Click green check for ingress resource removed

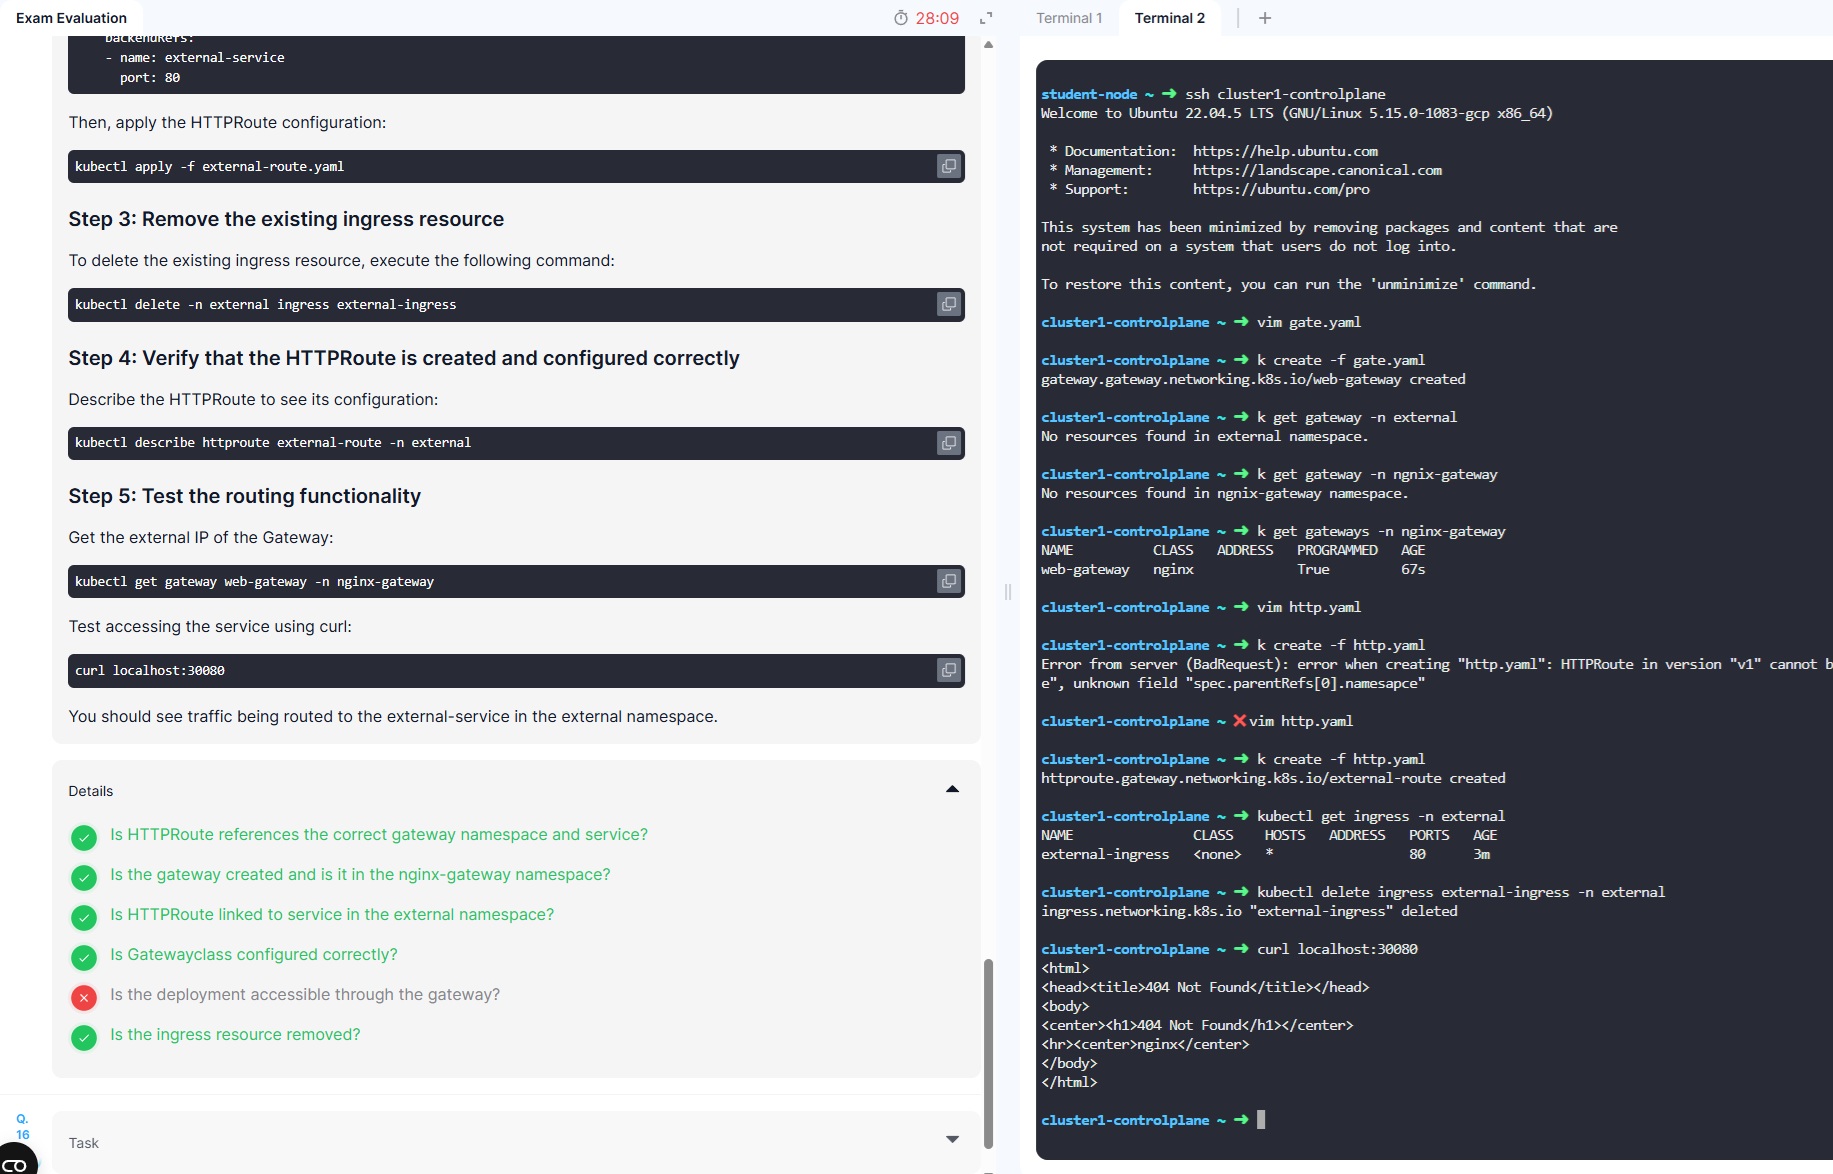84,1037
